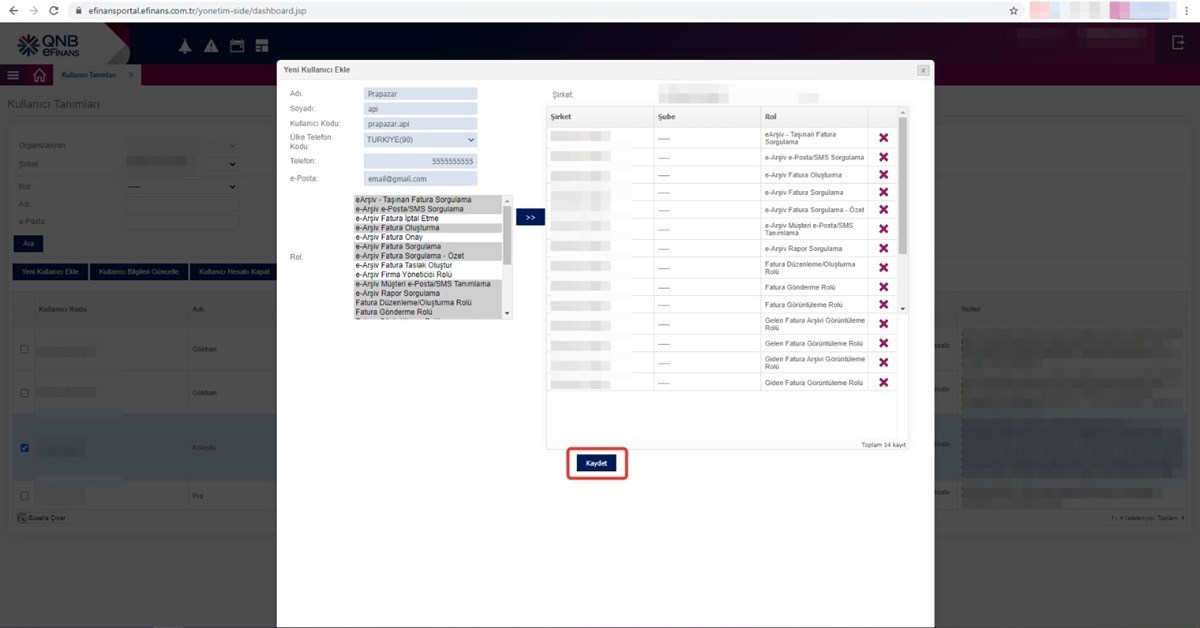This screenshot has height=628, width=1200.
Task: Check the checkbox in the Pra user row
Action: (x=25, y=495)
